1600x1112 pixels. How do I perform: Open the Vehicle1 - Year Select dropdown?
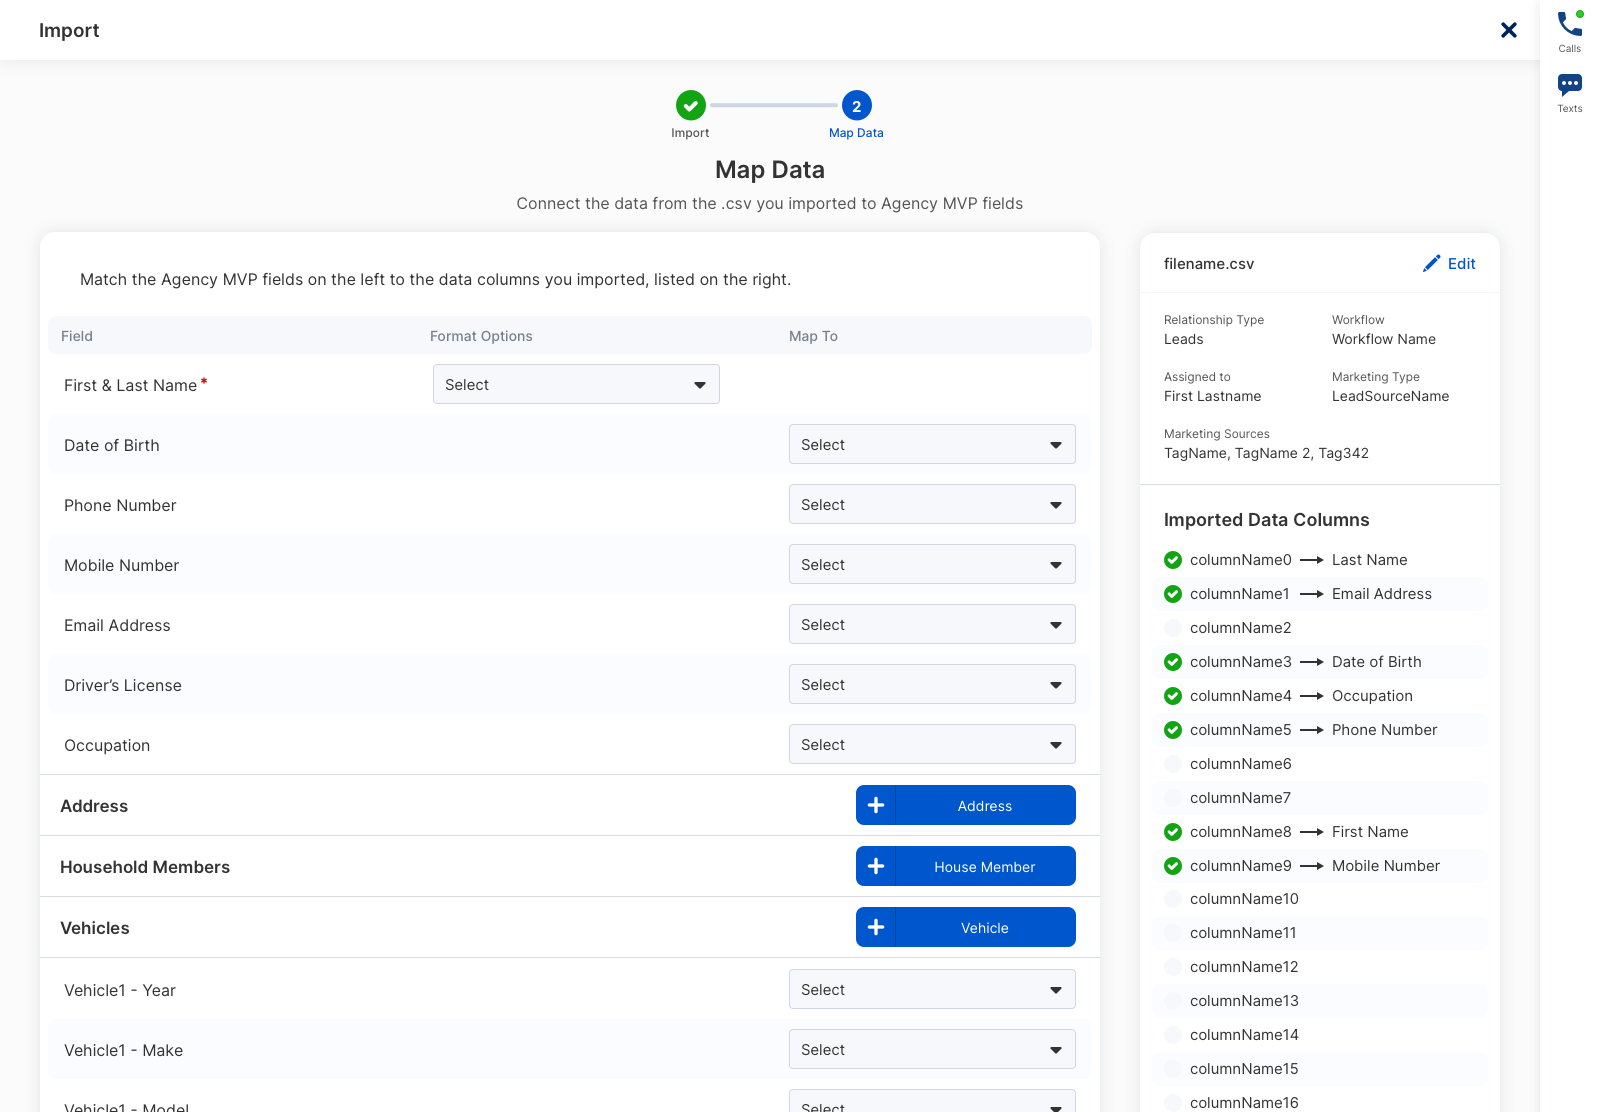pos(931,990)
